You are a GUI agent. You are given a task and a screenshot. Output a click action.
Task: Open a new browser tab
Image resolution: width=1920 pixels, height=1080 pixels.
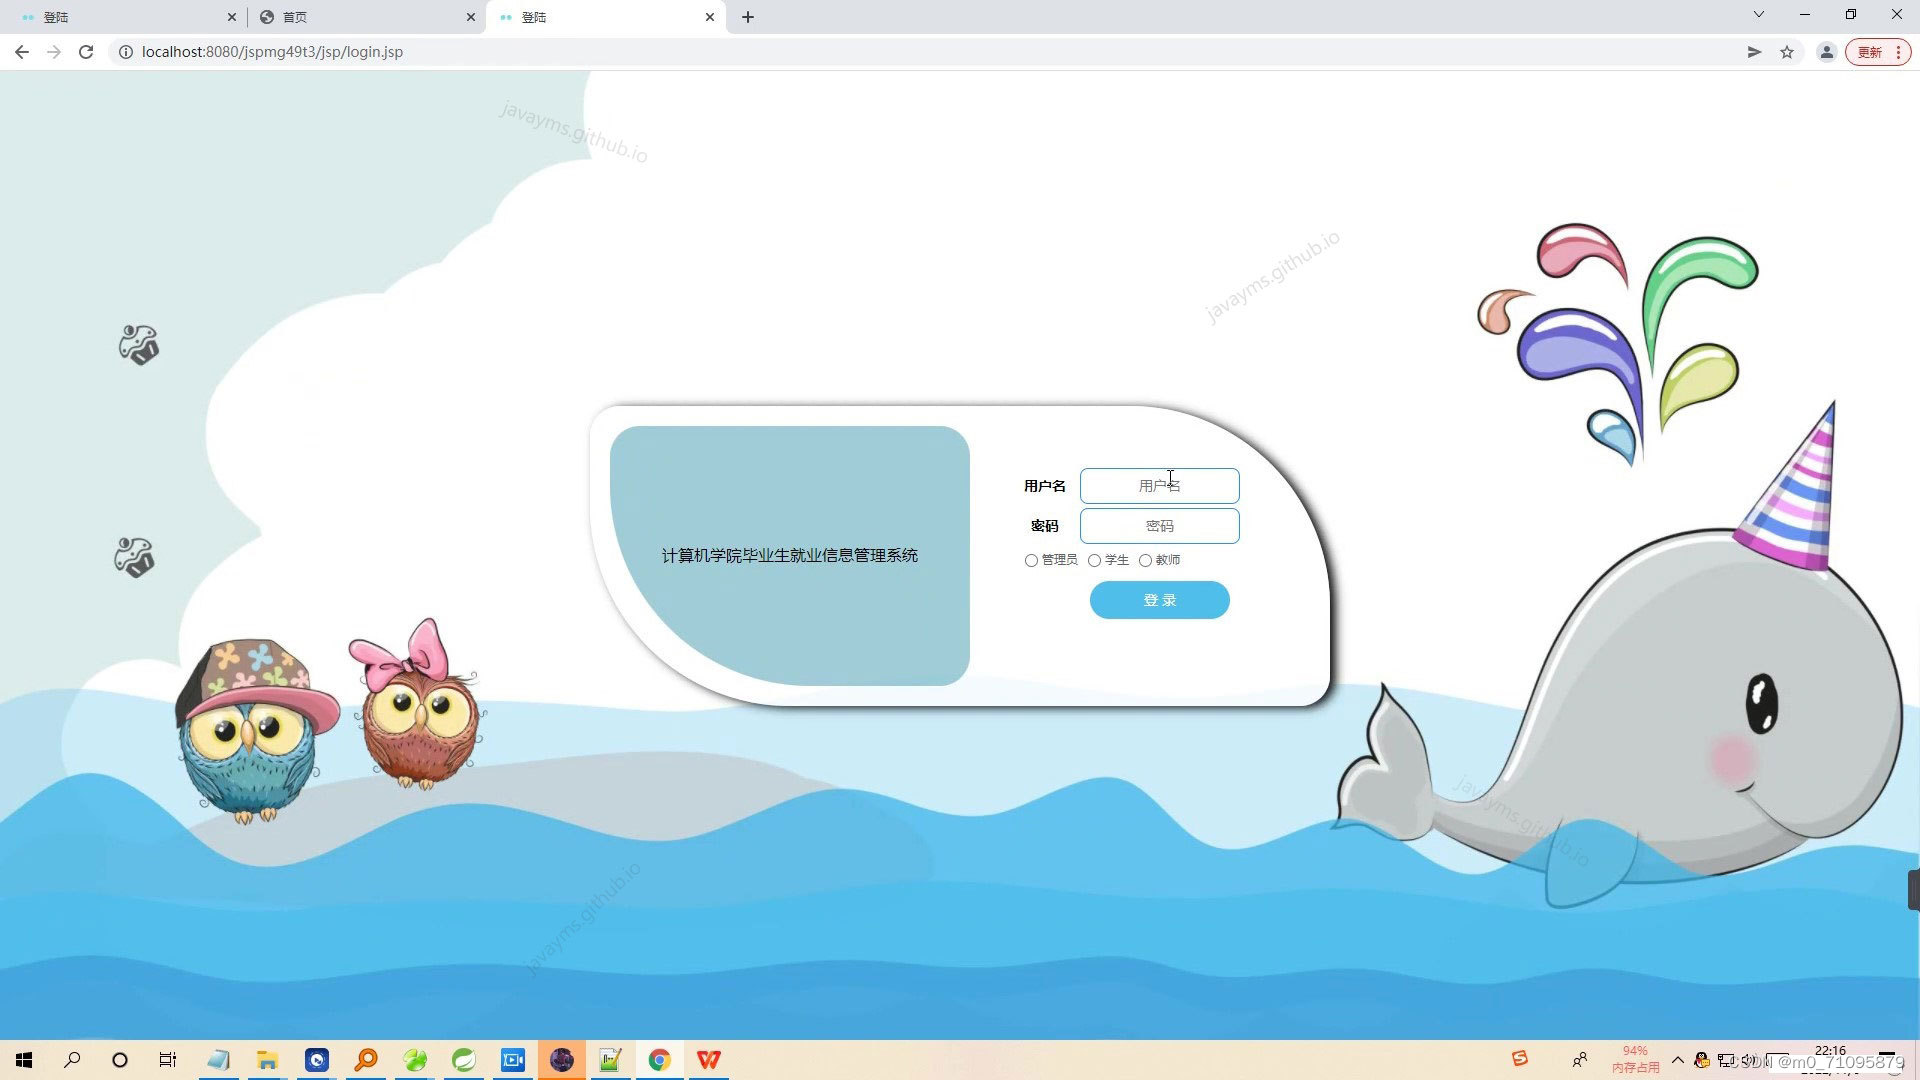(748, 17)
